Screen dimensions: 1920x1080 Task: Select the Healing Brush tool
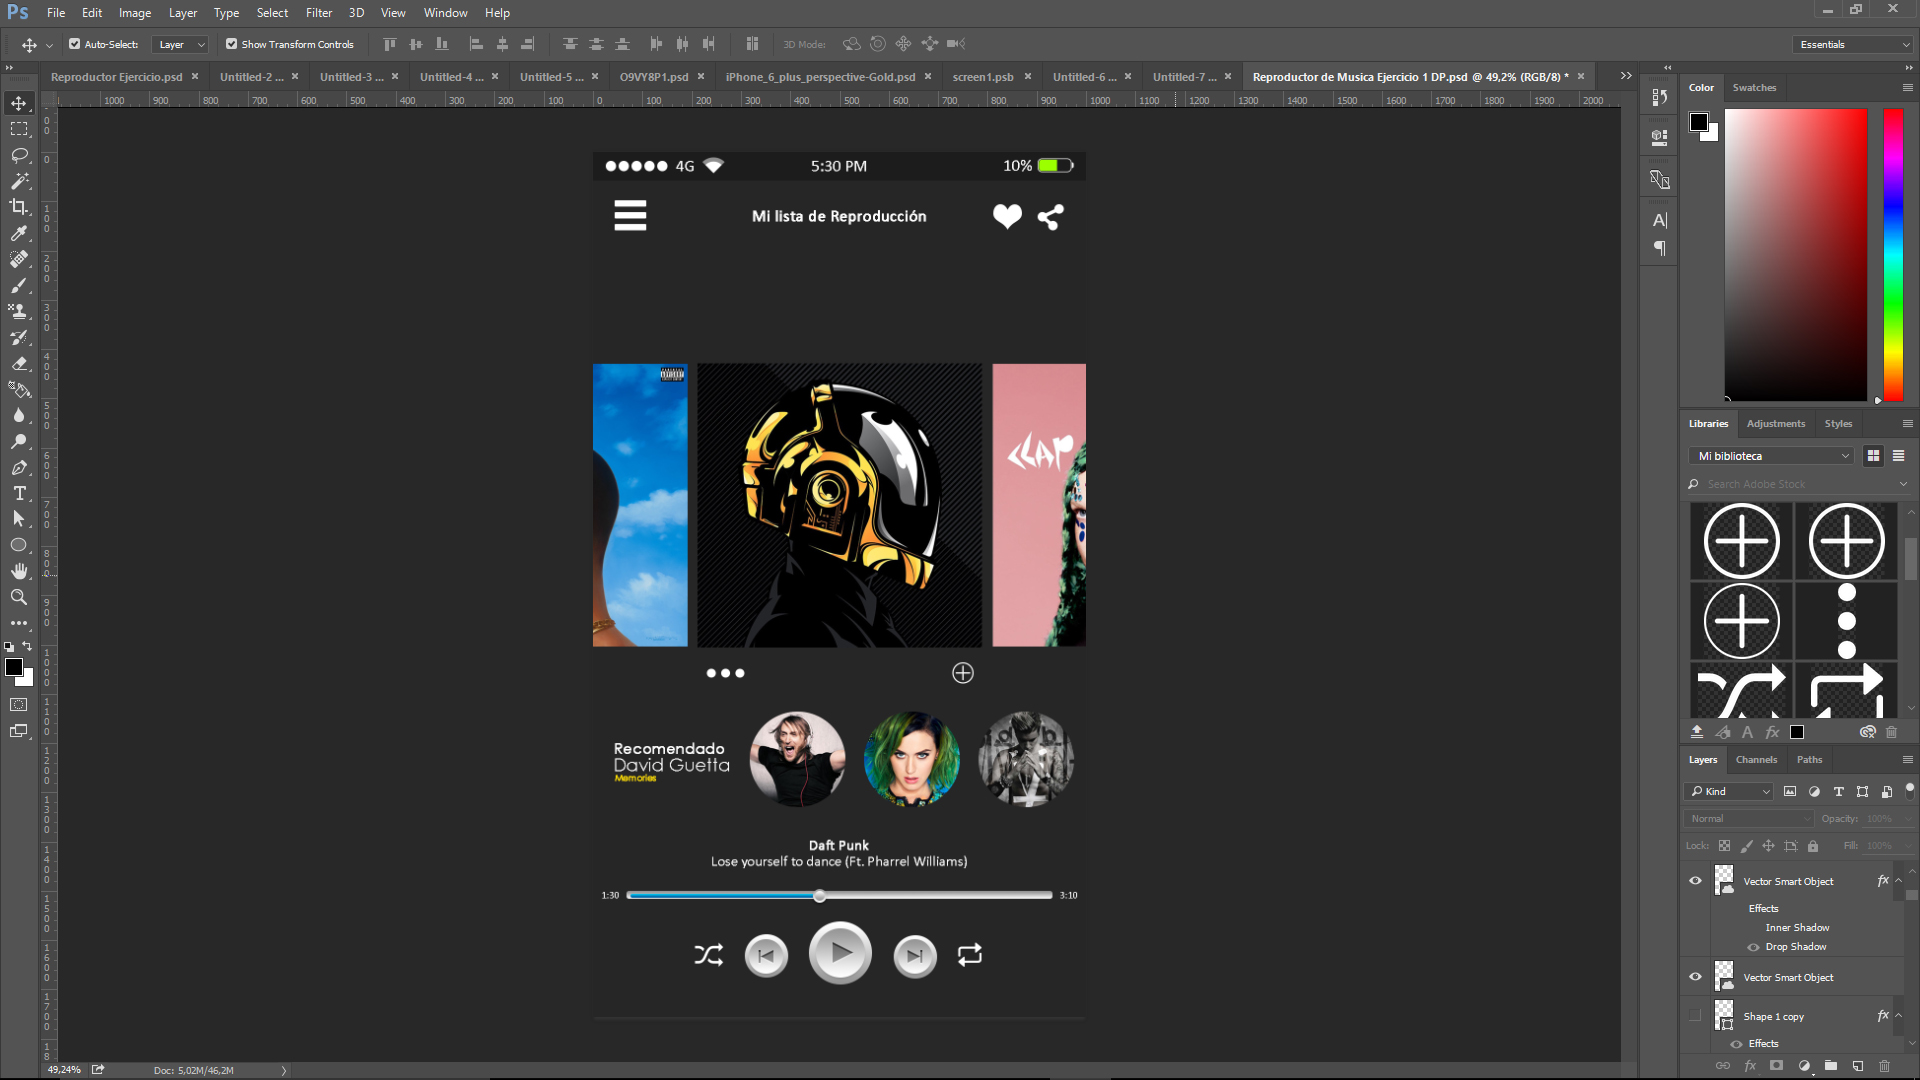[x=19, y=259]
